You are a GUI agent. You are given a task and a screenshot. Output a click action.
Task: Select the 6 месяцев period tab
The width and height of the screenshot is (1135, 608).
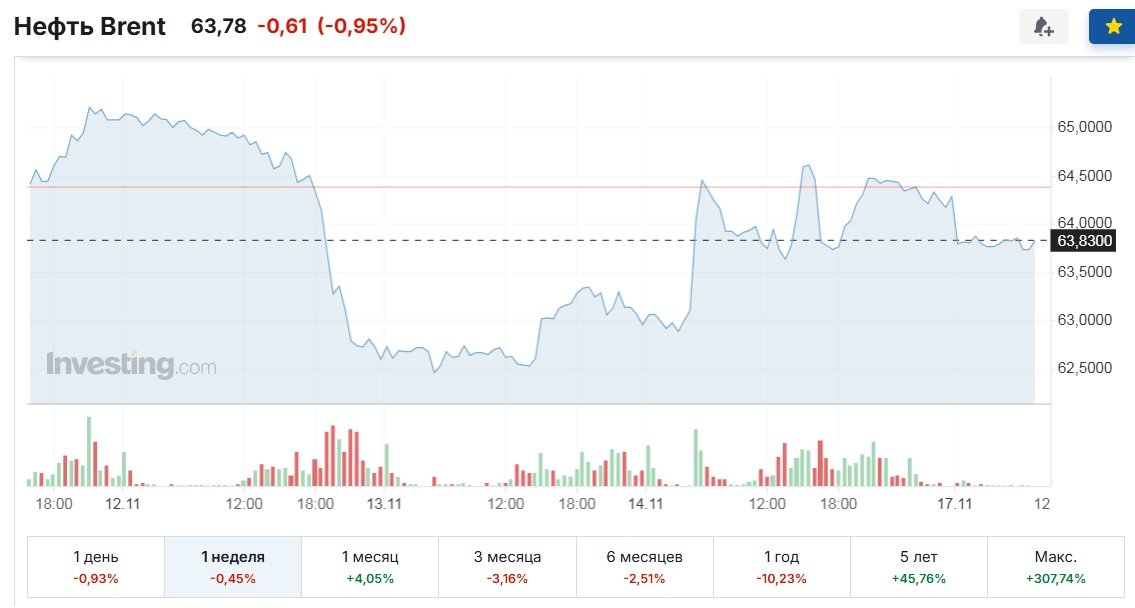644,567
